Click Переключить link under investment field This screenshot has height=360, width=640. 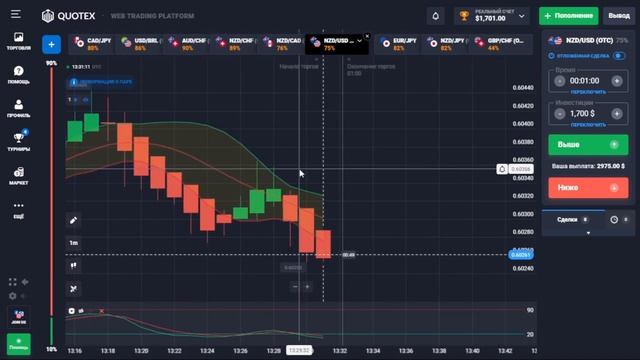[588, 125]
